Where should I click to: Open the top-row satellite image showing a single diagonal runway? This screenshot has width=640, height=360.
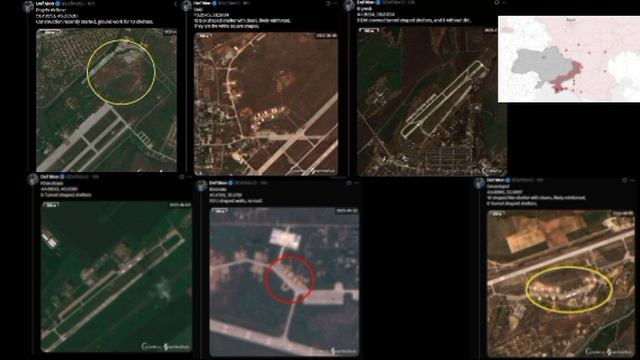click(431, 102)
